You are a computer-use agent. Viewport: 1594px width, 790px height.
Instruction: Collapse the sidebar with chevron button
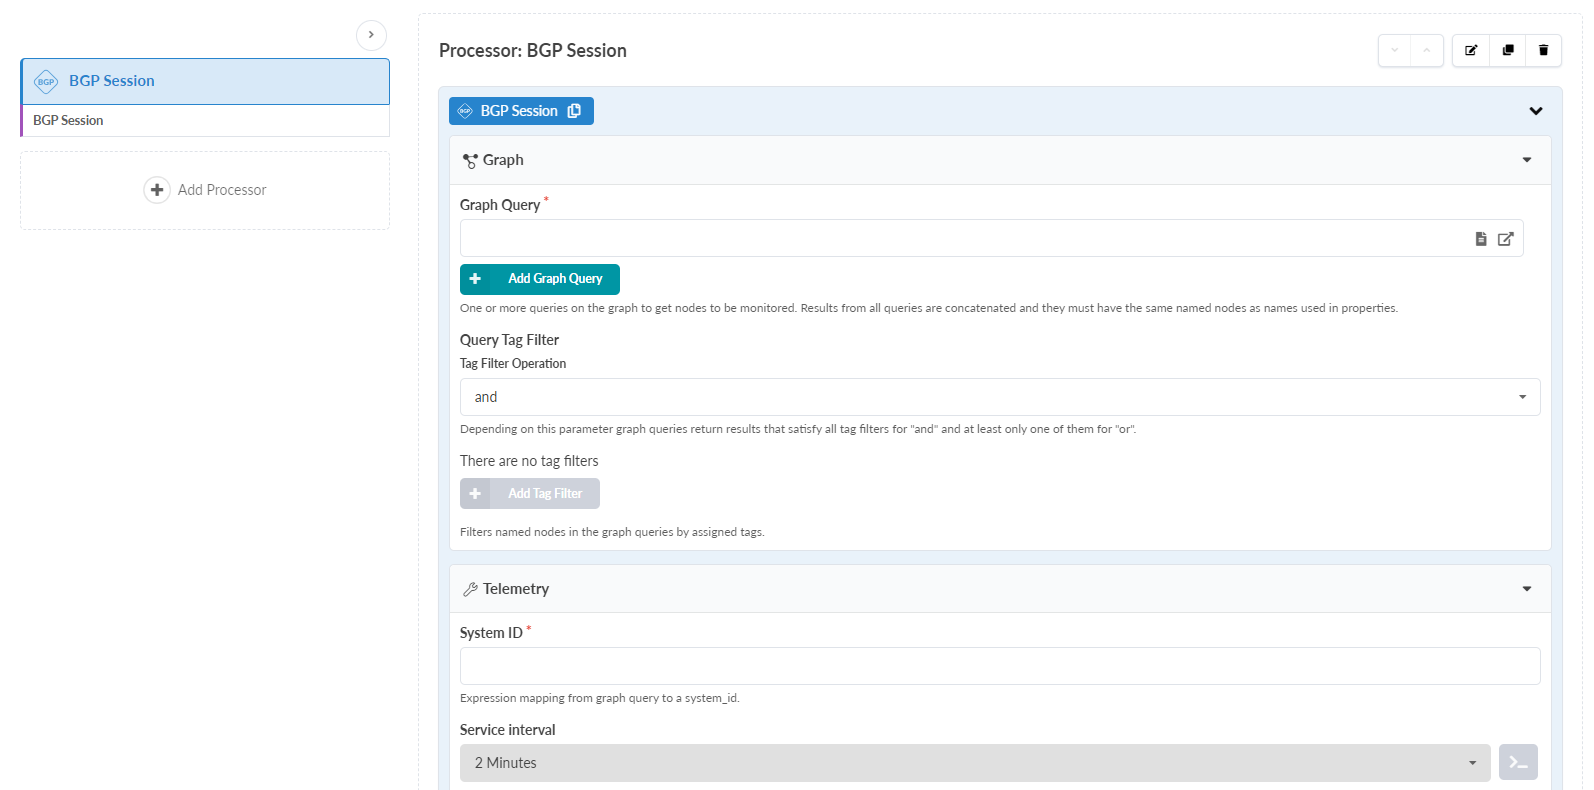(371, 35)
